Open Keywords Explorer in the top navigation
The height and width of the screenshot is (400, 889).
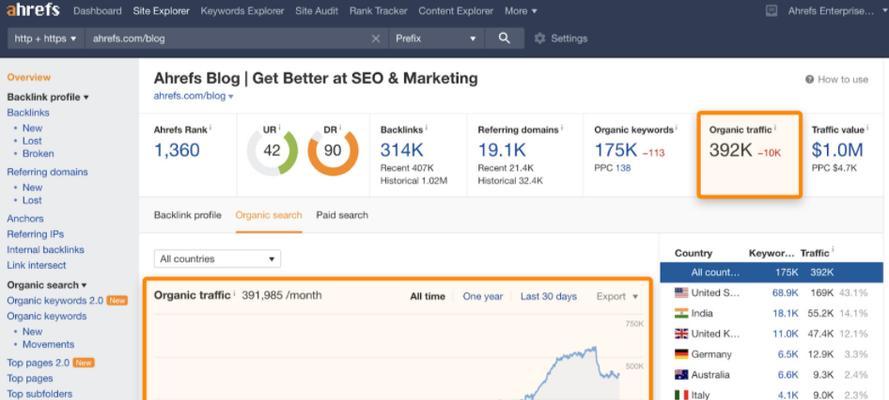(242, 11)
